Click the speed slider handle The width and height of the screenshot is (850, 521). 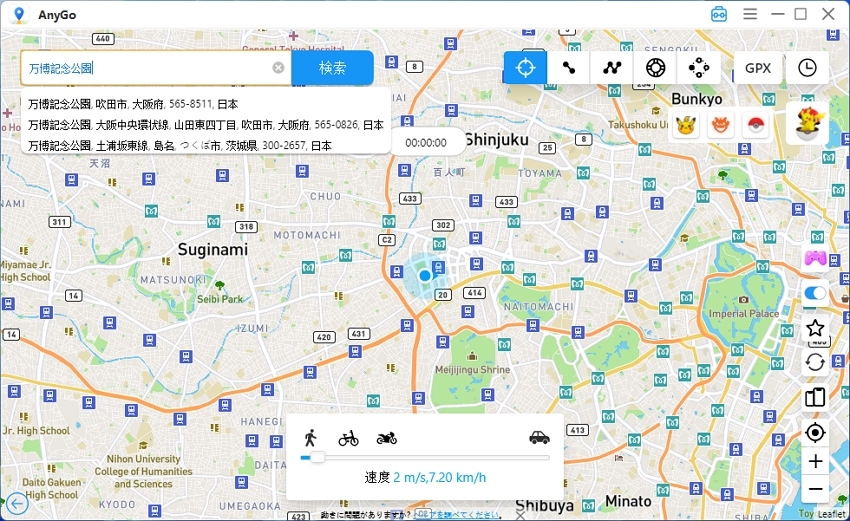[317, 458]
